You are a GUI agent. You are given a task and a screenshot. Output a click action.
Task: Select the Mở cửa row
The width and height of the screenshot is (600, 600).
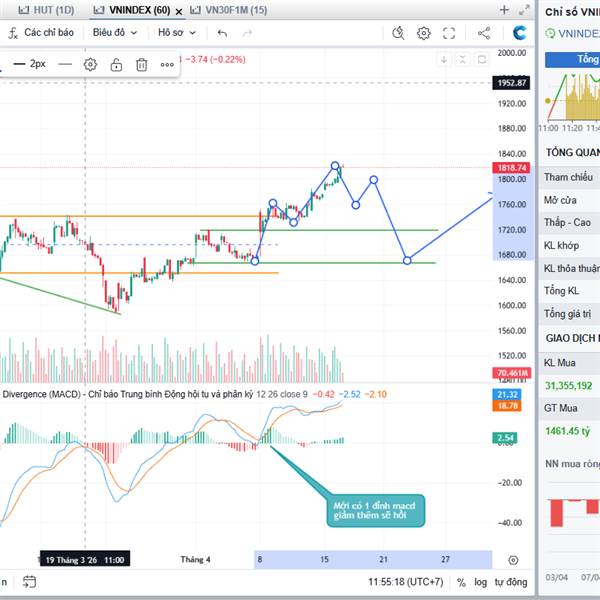(569, 200)
